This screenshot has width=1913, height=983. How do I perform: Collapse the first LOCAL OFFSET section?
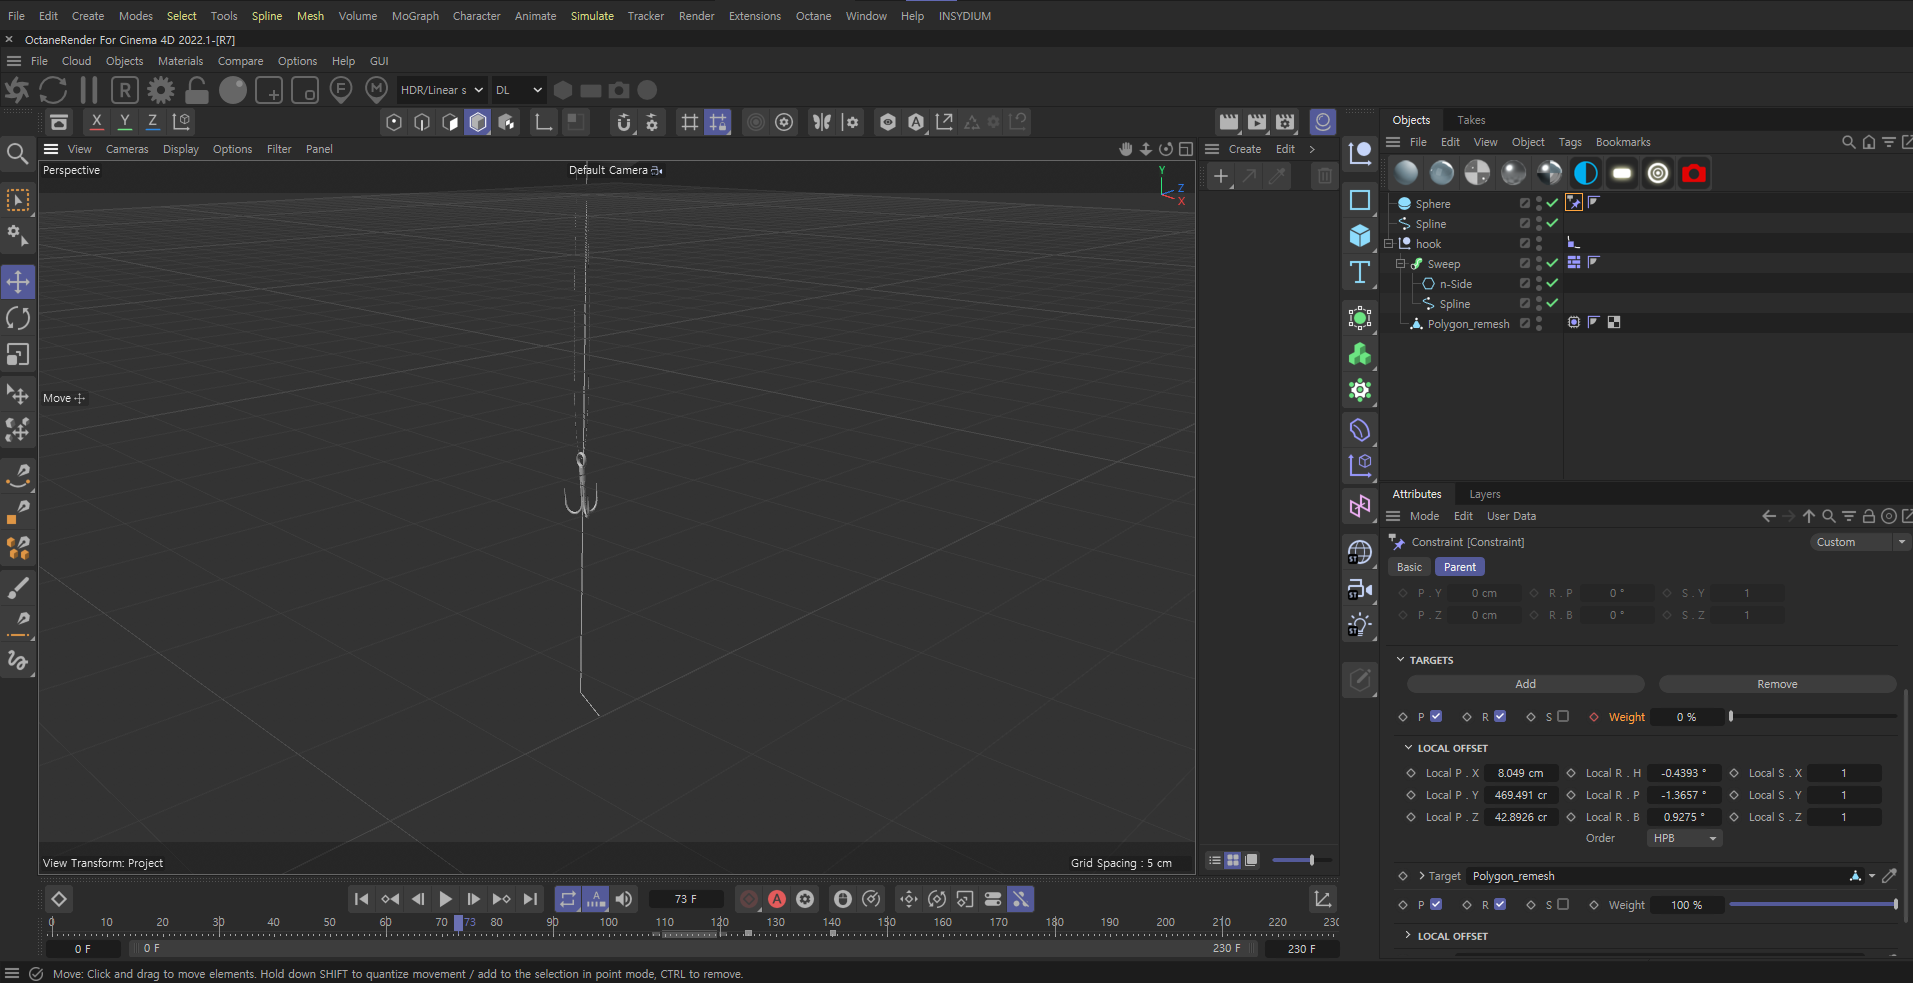point(1408,748)
